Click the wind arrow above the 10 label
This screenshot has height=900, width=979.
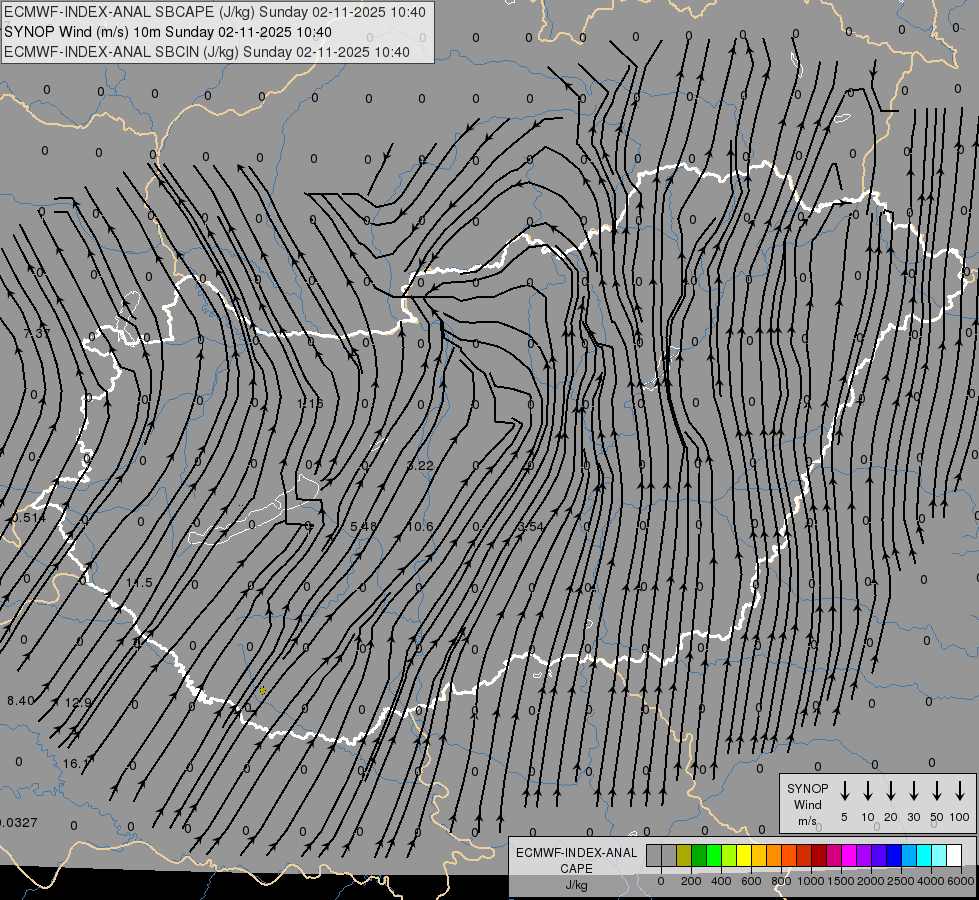[x=867, y=791]
